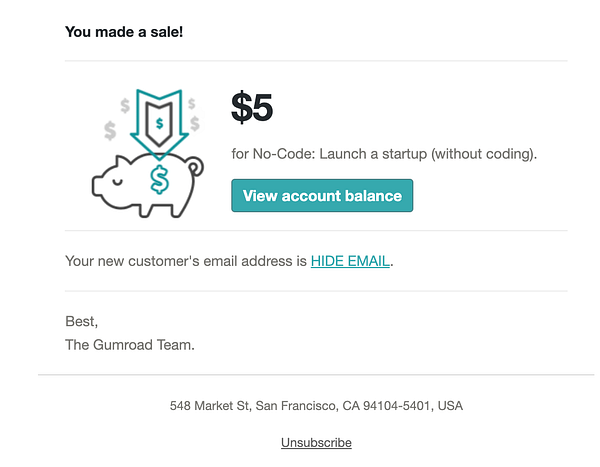Click the $5 sale amount

click(252, 108)
